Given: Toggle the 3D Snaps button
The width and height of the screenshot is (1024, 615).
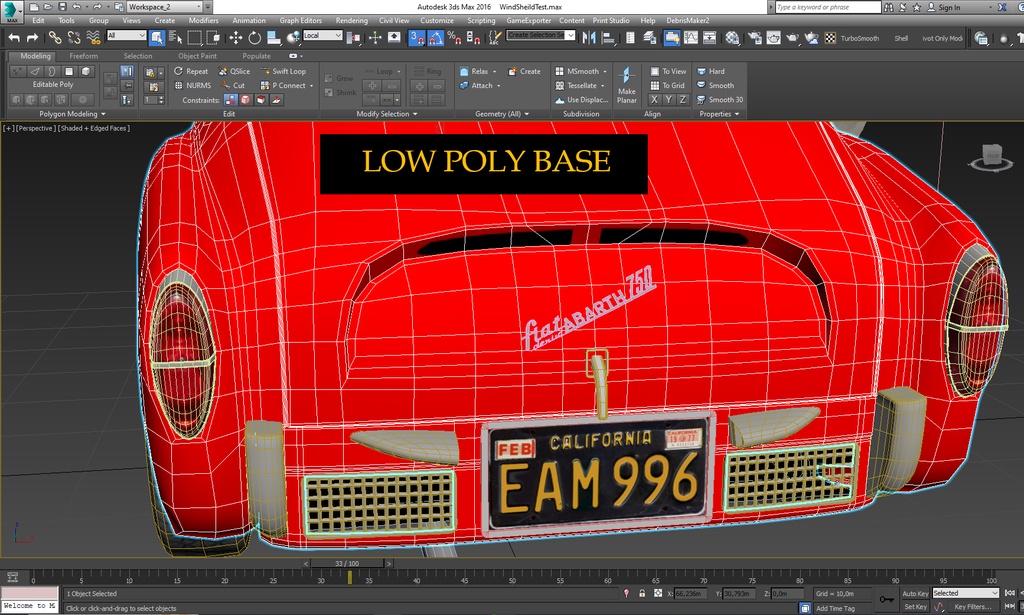Looking at the screenshot, I should 417,38.
